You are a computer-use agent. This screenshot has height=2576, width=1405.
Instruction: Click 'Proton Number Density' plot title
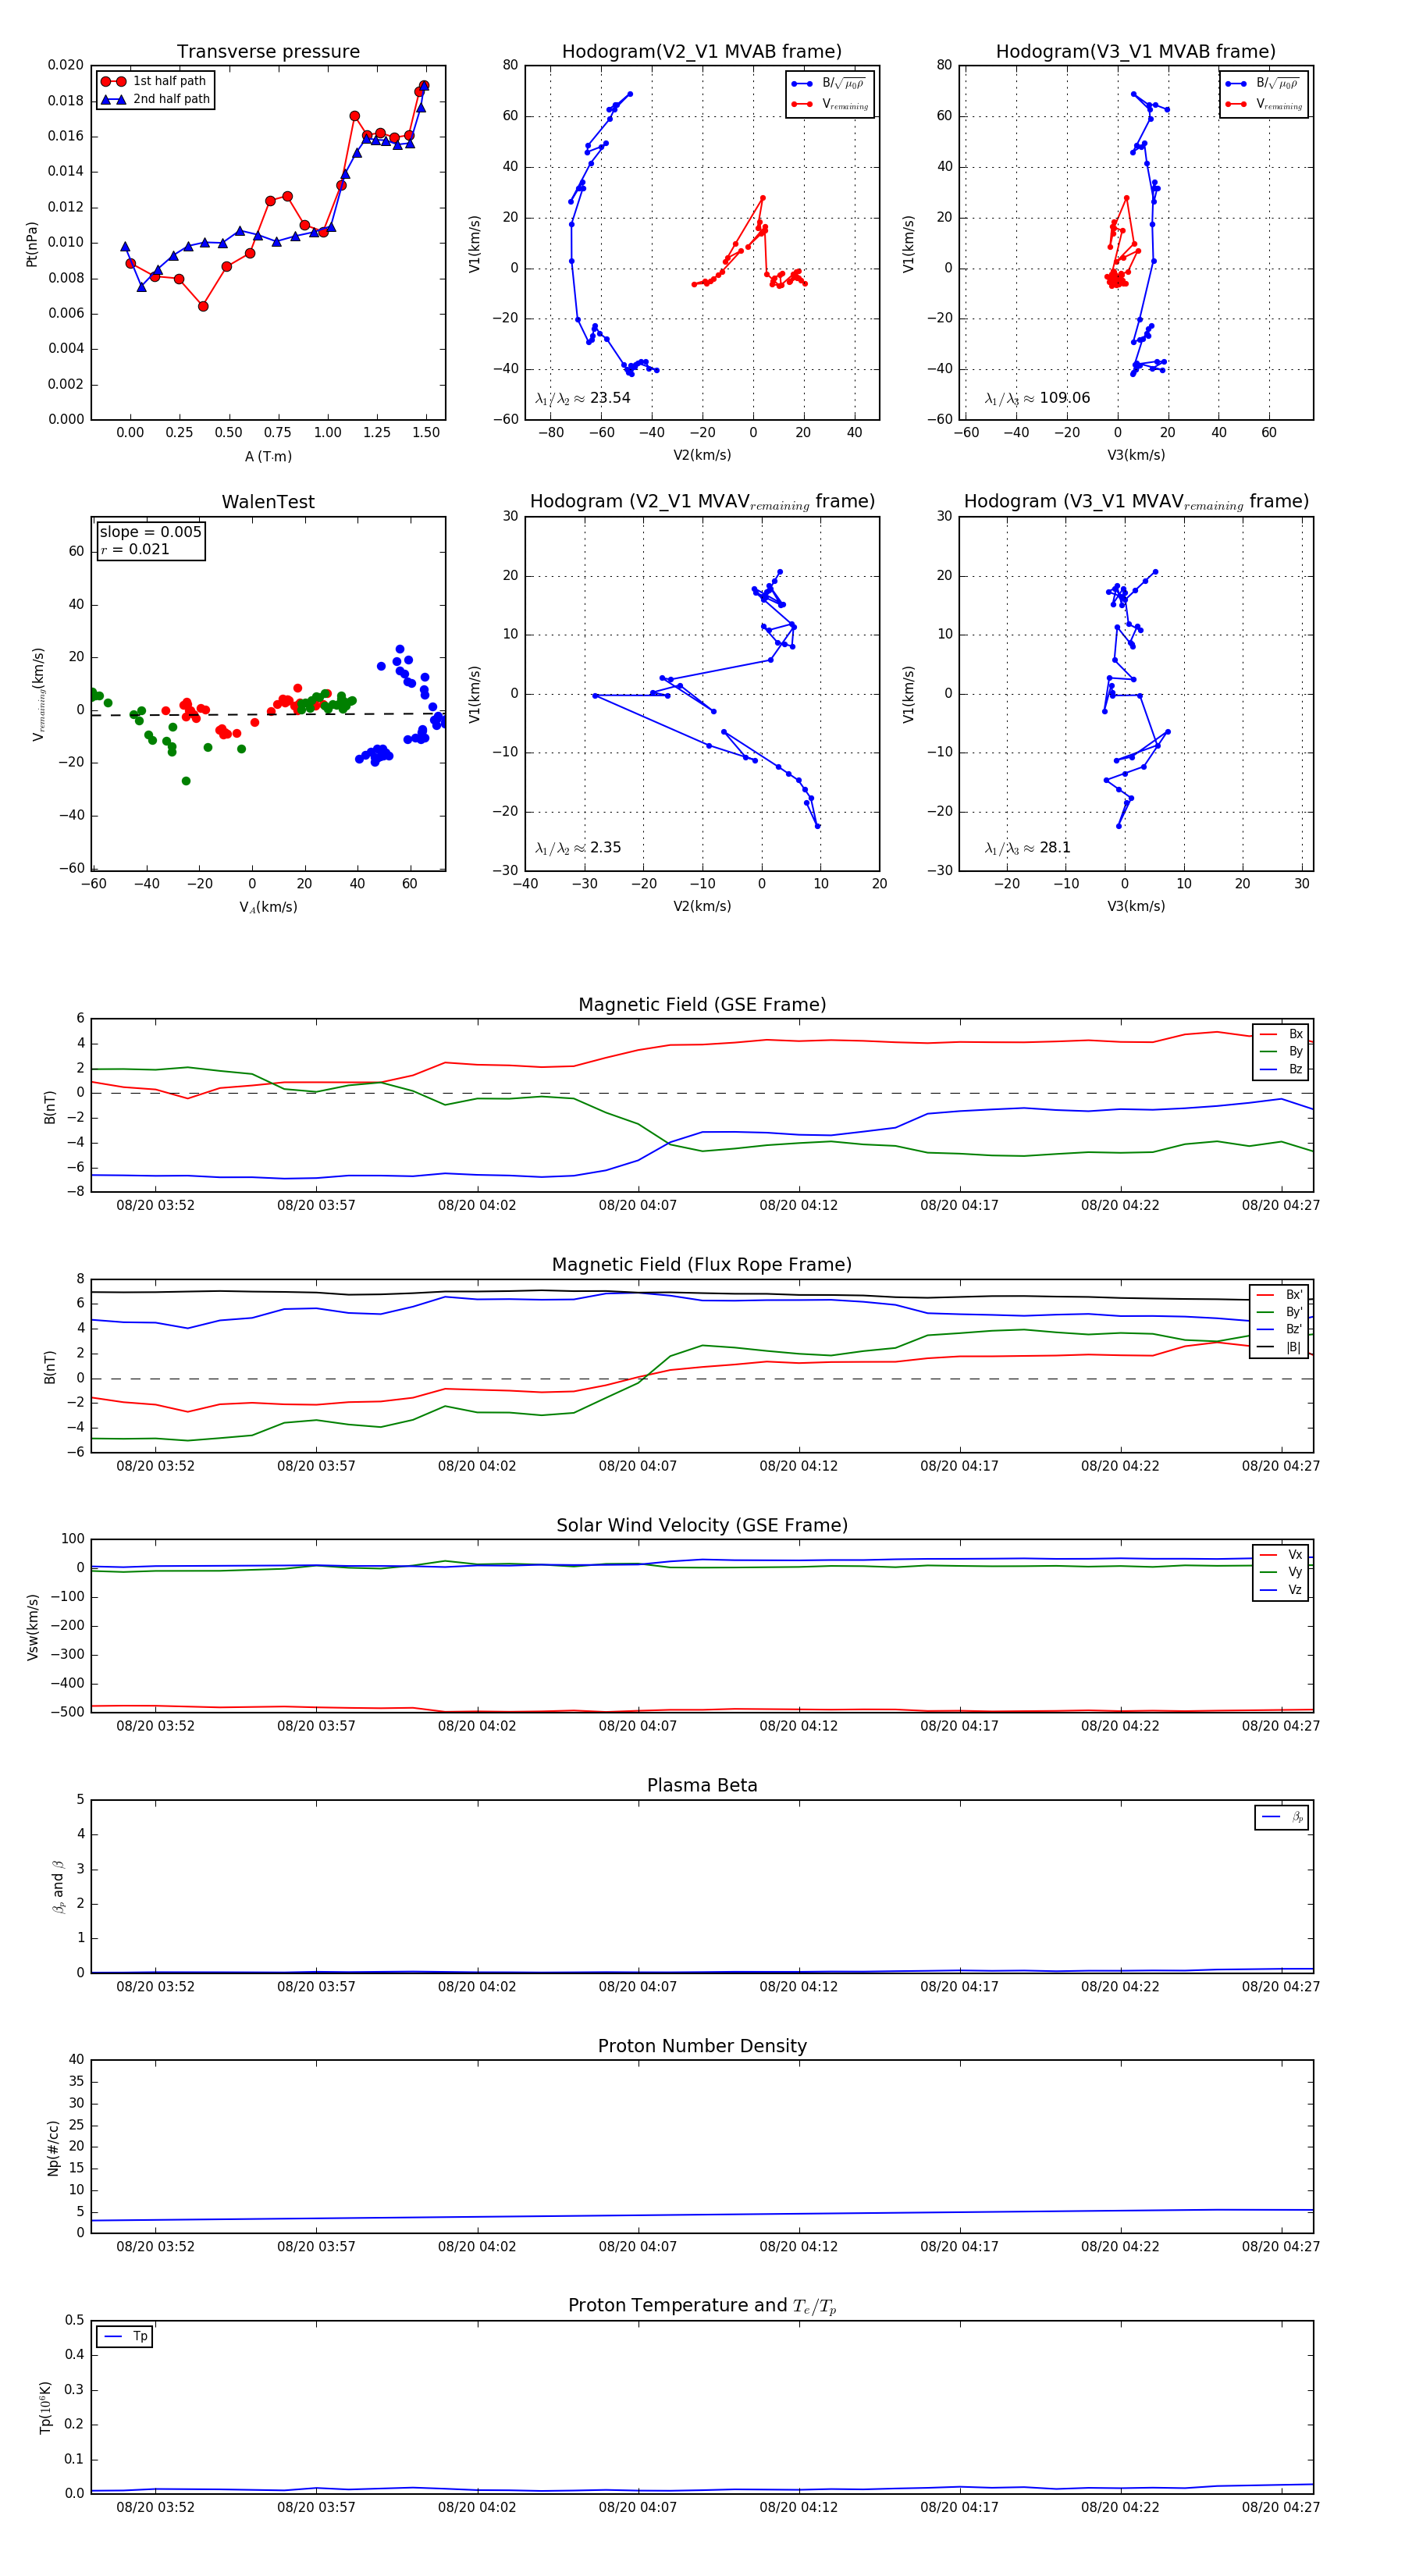tap(702, 2046)
